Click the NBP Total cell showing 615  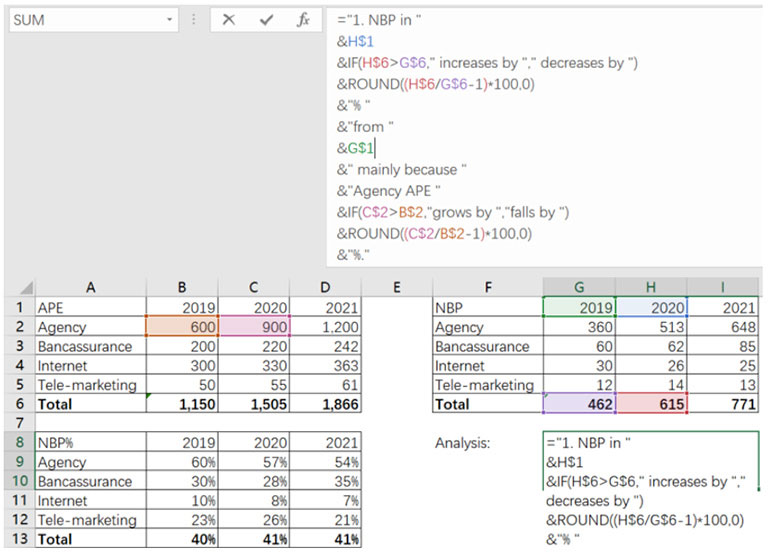click(650, 404)
